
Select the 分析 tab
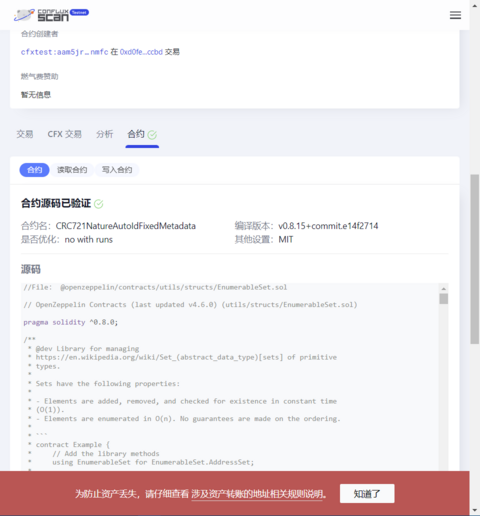[x=105, y=134]
